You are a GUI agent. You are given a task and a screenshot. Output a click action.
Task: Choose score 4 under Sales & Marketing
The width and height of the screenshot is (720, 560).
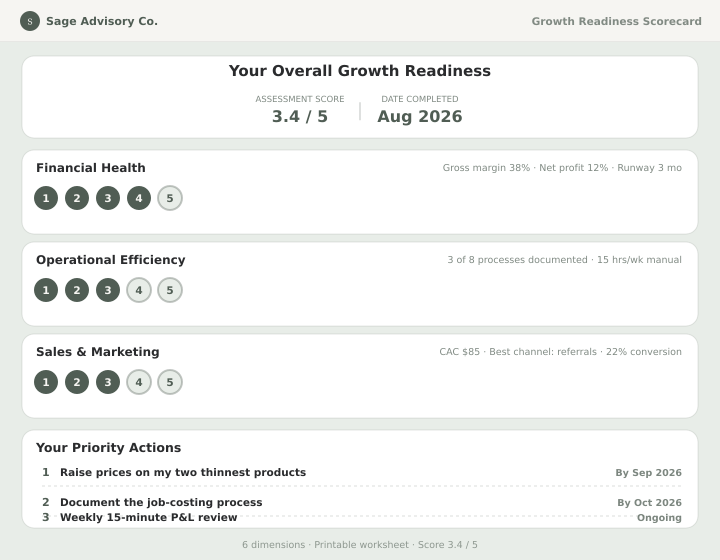pyautogui.click(x=139, y=382)
